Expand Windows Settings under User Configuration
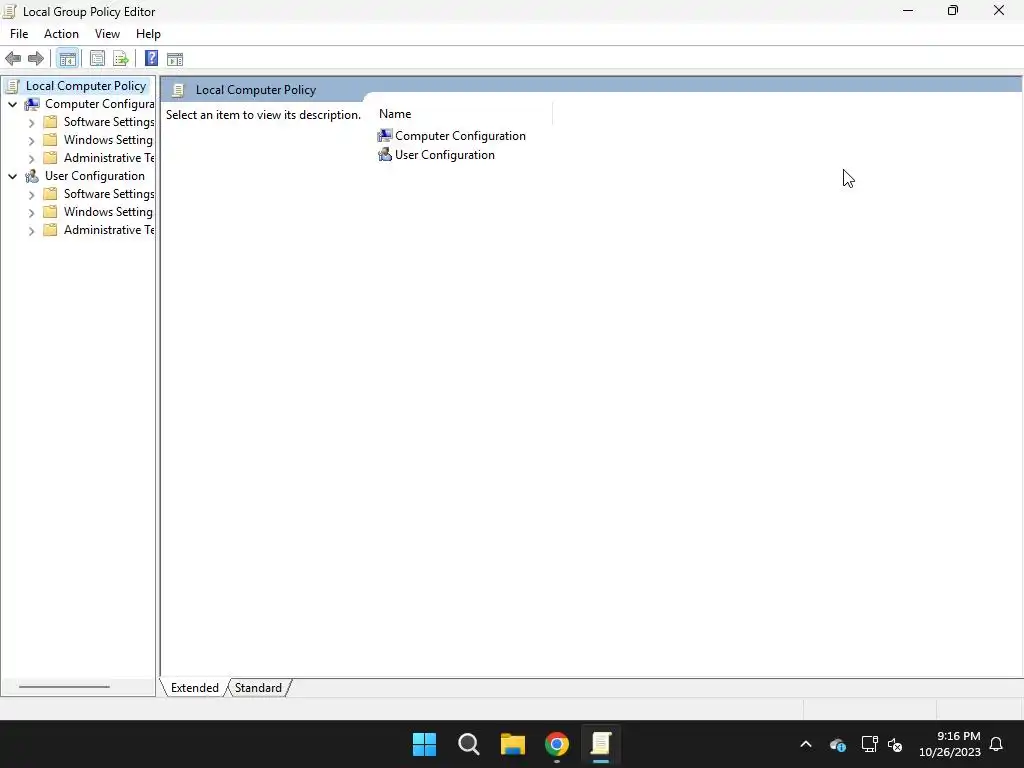The width and height of the screenshot is (1024, 768). coord(31,213)
